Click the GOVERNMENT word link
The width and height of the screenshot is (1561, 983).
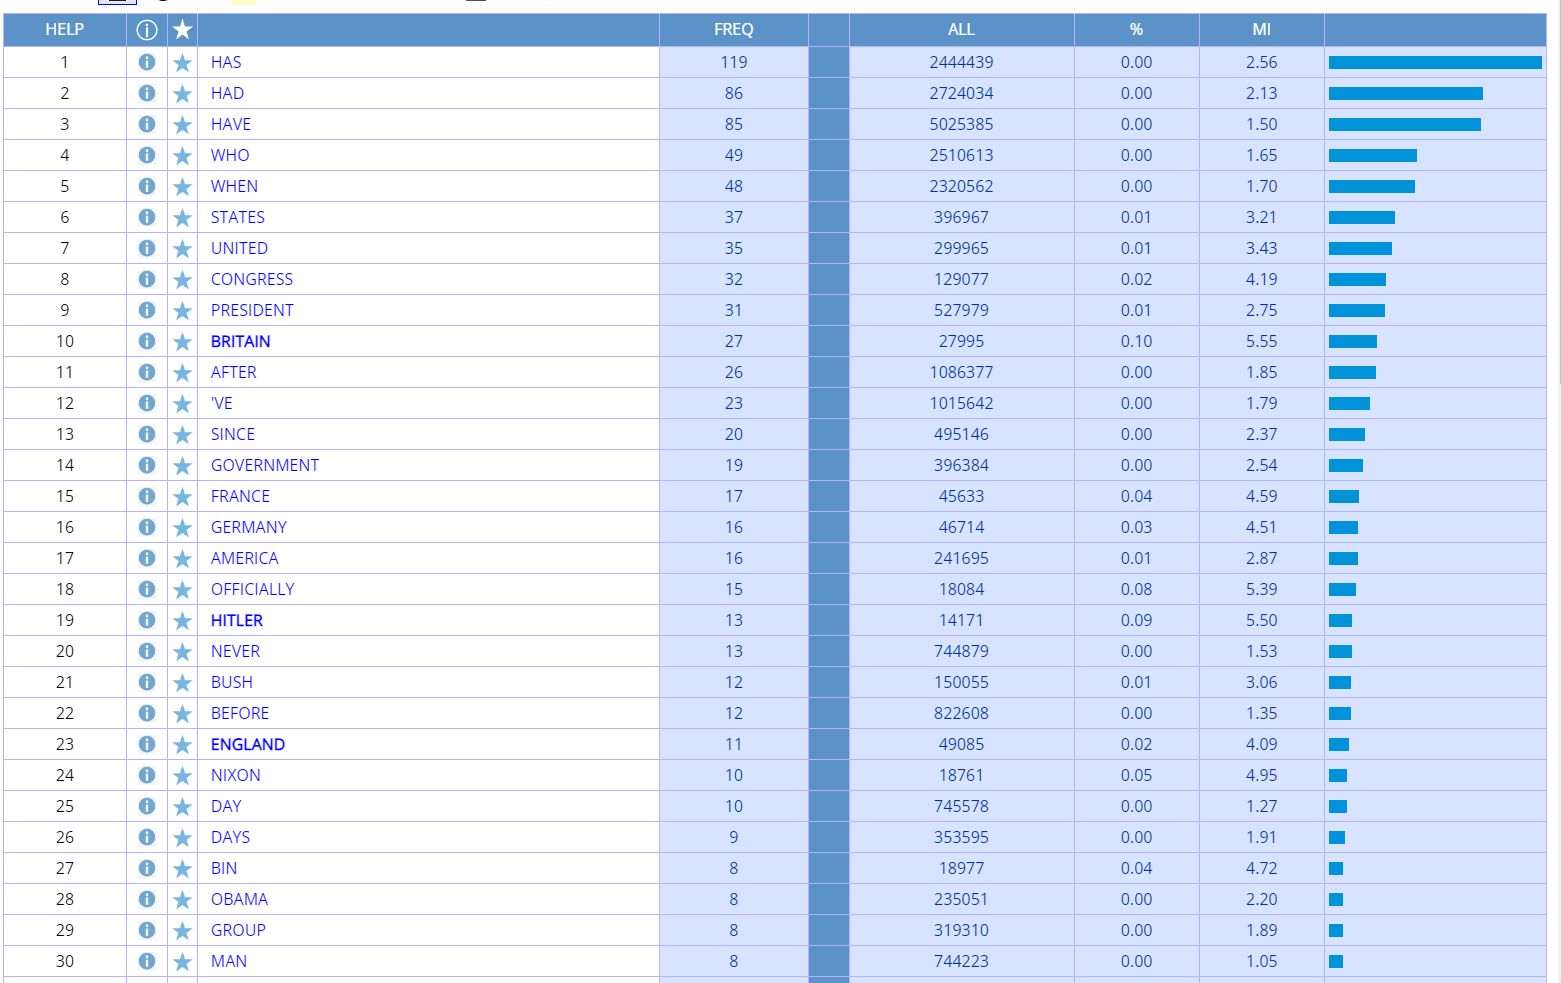click(x=265, y=465)
